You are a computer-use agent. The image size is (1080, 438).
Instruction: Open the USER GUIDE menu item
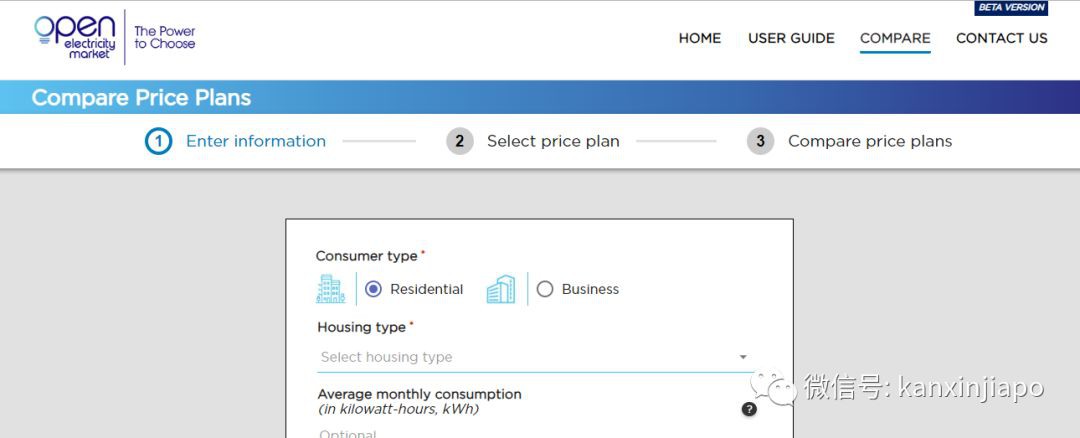pos(791,38)
